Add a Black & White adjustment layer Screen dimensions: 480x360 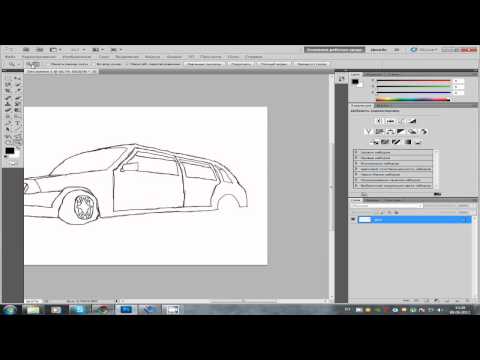[401, 132]
